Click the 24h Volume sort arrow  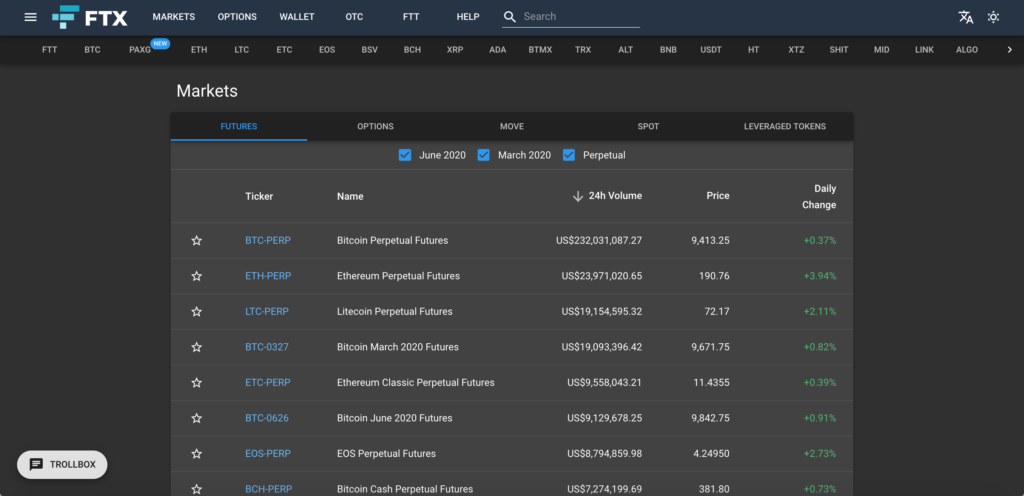pos(577,196)
